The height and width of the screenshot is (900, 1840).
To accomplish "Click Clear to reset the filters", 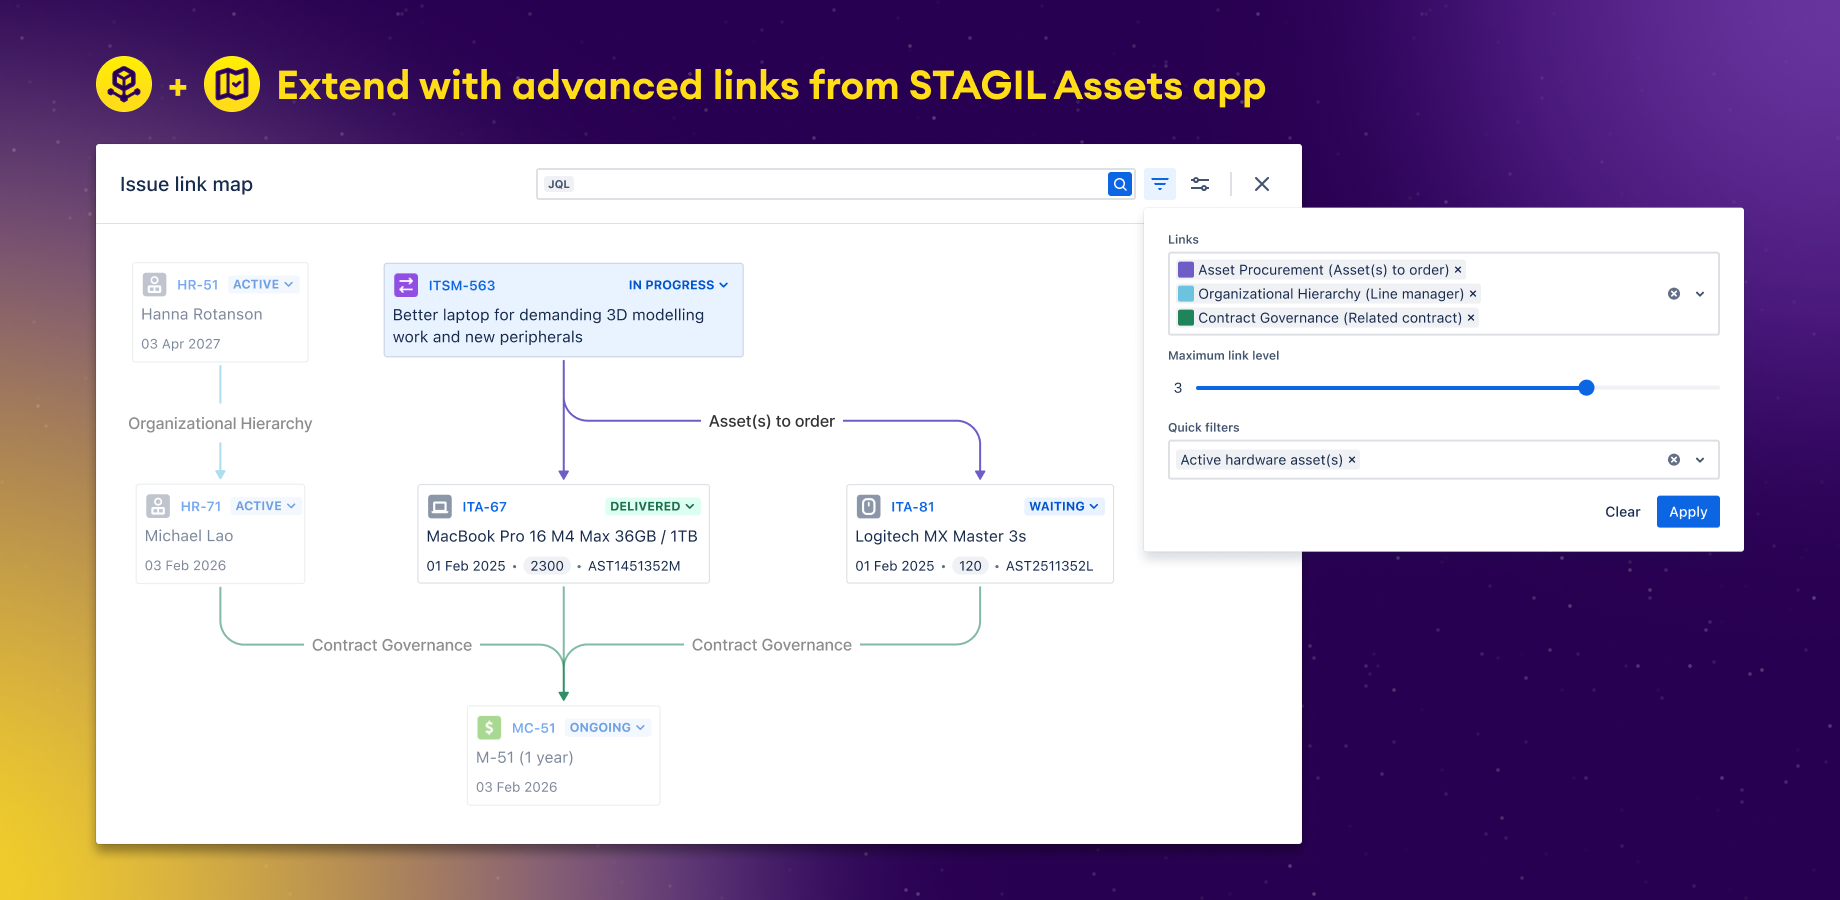I will 1622,511.
